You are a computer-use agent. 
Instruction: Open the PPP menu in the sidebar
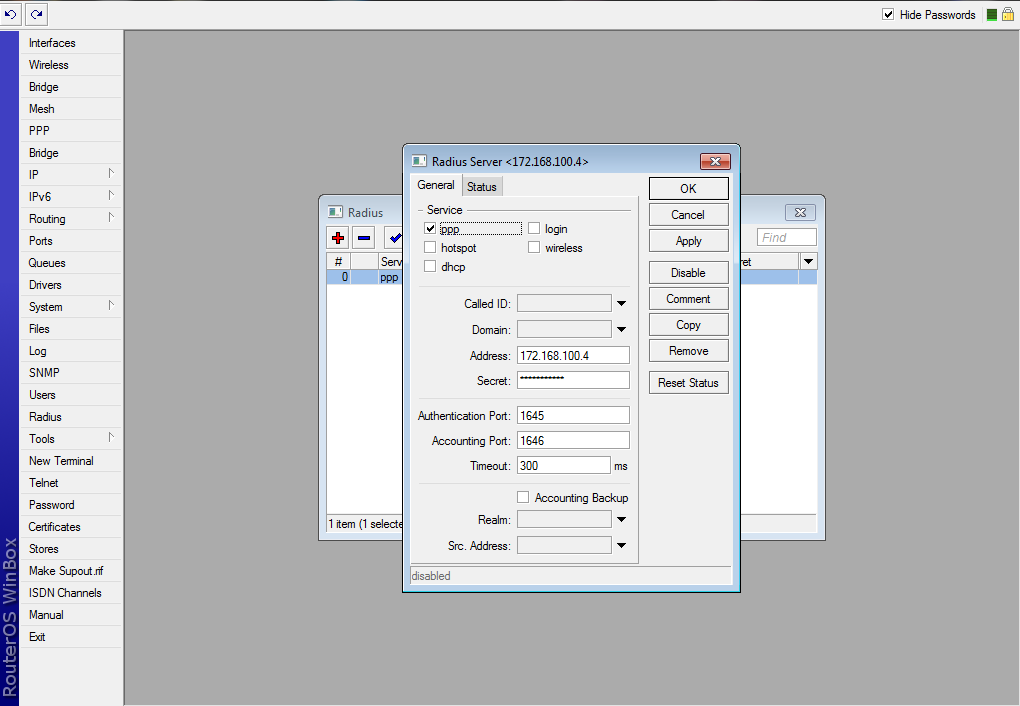(x=39, y=131)
